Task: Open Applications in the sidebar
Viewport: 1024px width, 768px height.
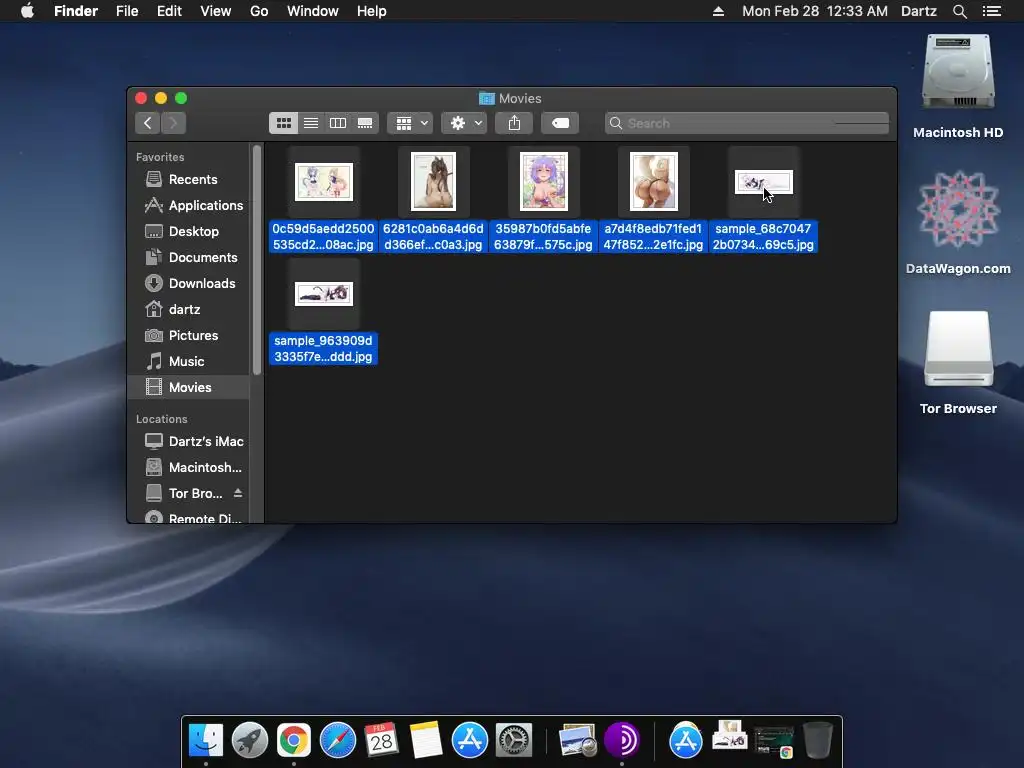Action: pyautogui.click(x=189, y=205)
